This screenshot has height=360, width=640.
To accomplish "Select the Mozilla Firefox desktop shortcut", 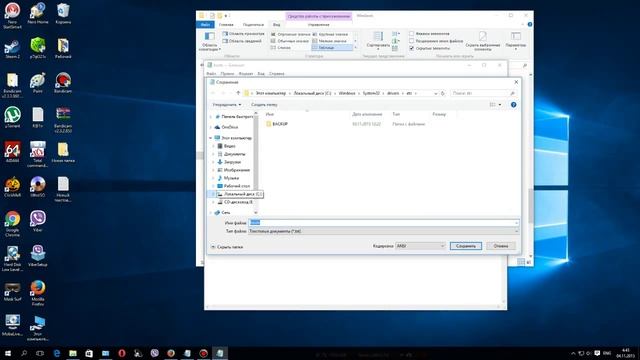I will 38,293.
